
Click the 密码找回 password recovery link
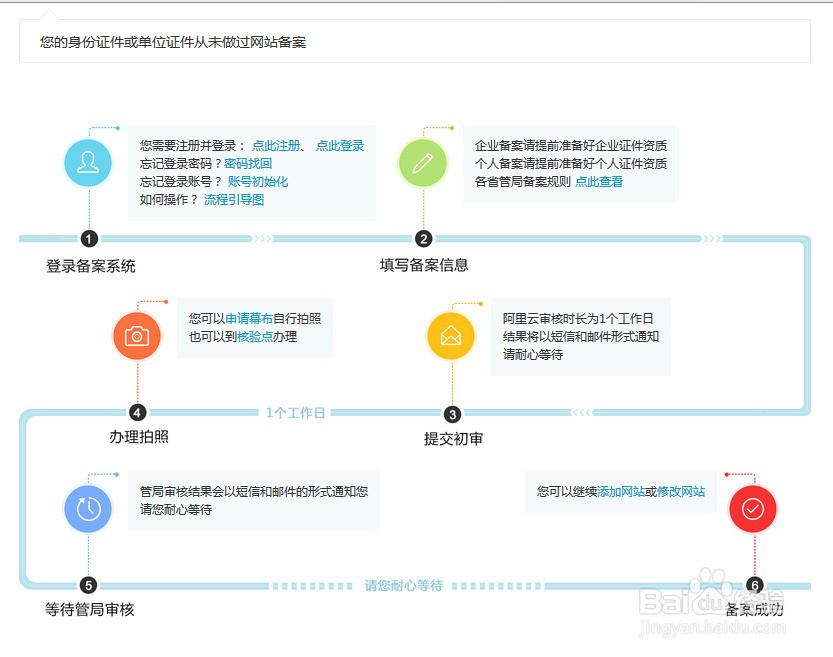point(248,164)
